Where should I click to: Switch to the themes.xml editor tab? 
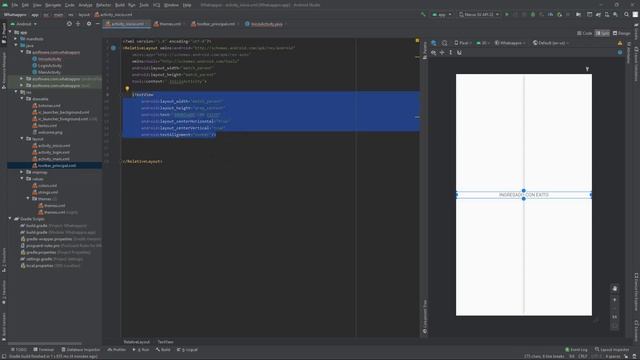(168, 24)
